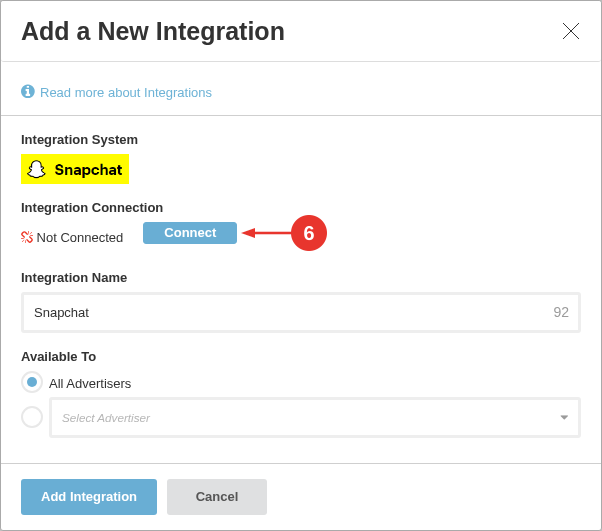Click the Available To heading
The height and width of the screenshot is (531, 602).
pos(59,357)
